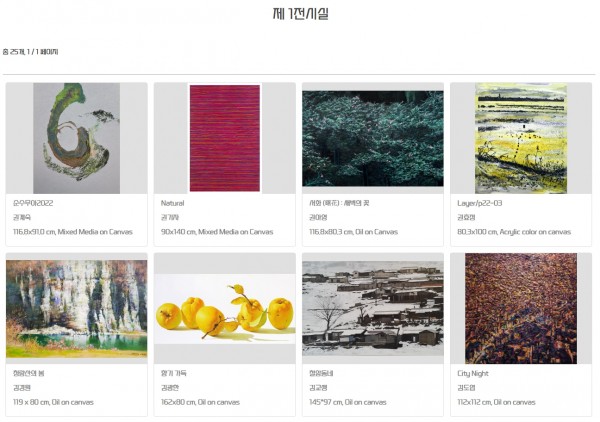Click the 'City Night' artwork title
This screenshot has height=422, width=600.
coord(473,373)
